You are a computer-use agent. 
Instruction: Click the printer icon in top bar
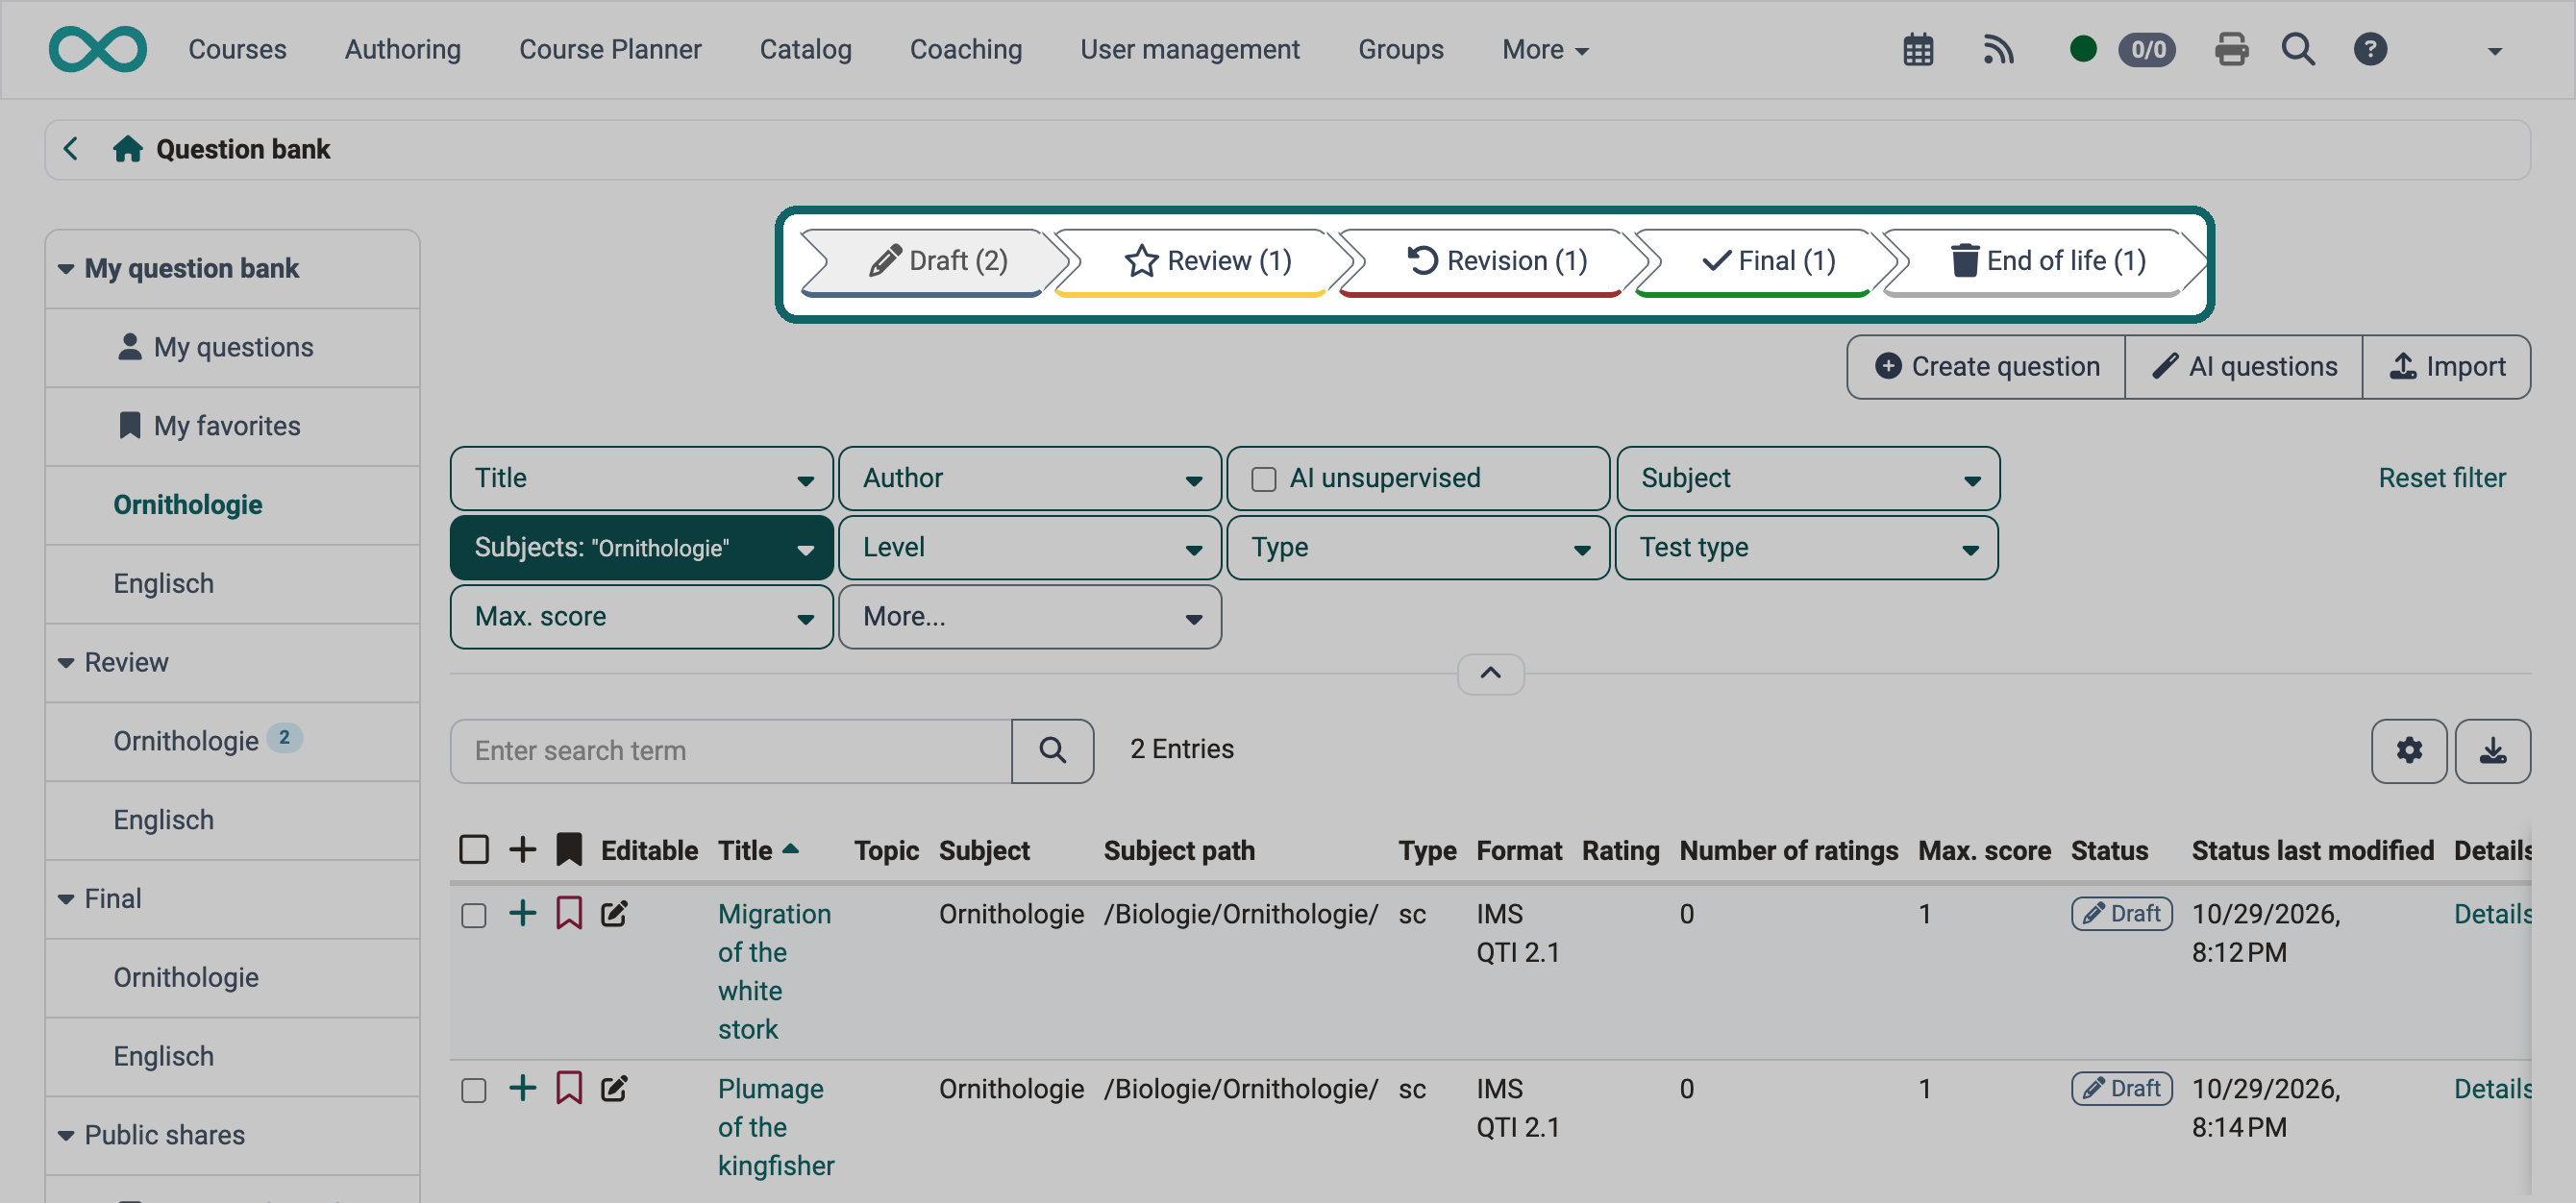[x=2231, y=50]
